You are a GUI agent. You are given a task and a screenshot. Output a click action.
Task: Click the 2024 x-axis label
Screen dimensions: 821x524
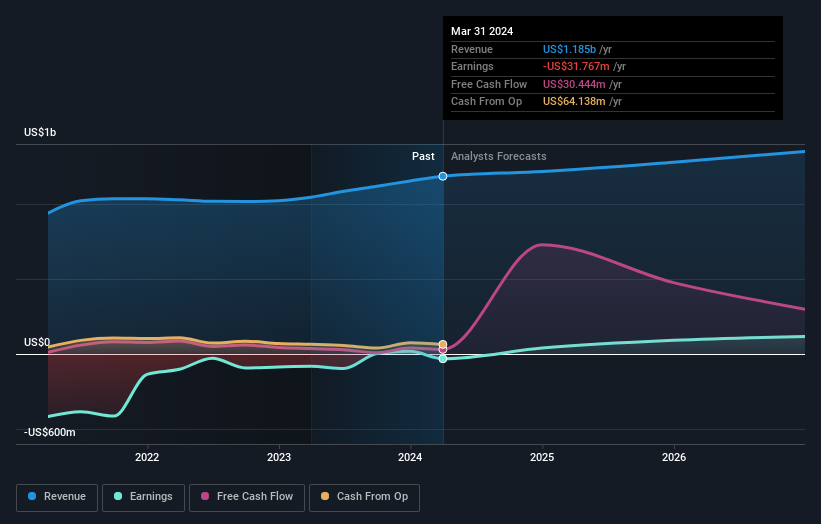(x=410, y=458)
